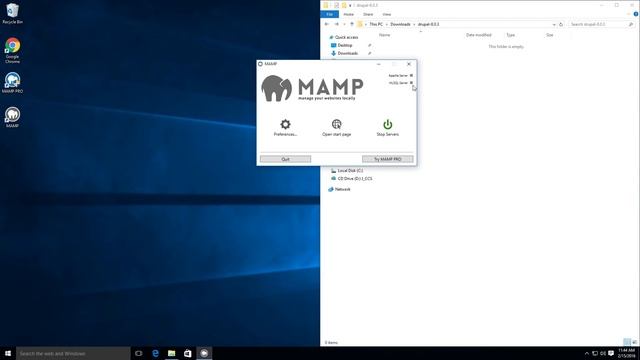
Task: Switch to details view icon in Explorer
Action: coord(627,342)
